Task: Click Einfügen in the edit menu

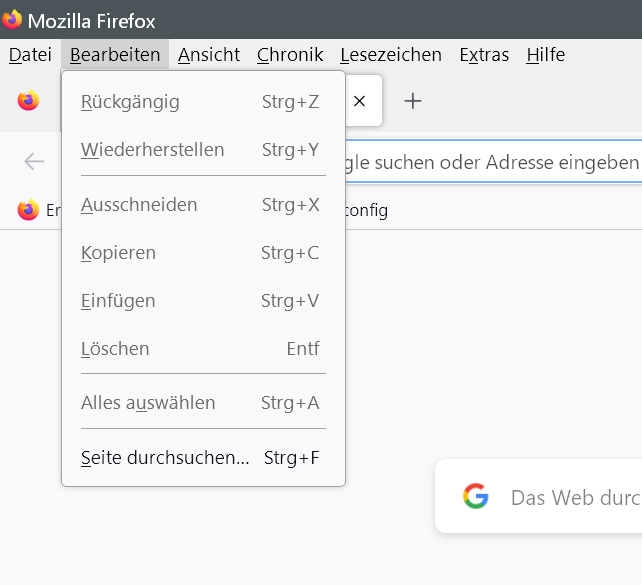Action: tap(118, 301)
